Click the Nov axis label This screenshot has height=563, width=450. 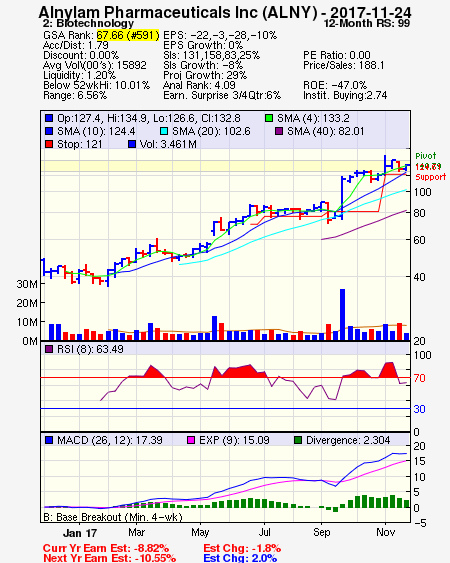[385, 532]
